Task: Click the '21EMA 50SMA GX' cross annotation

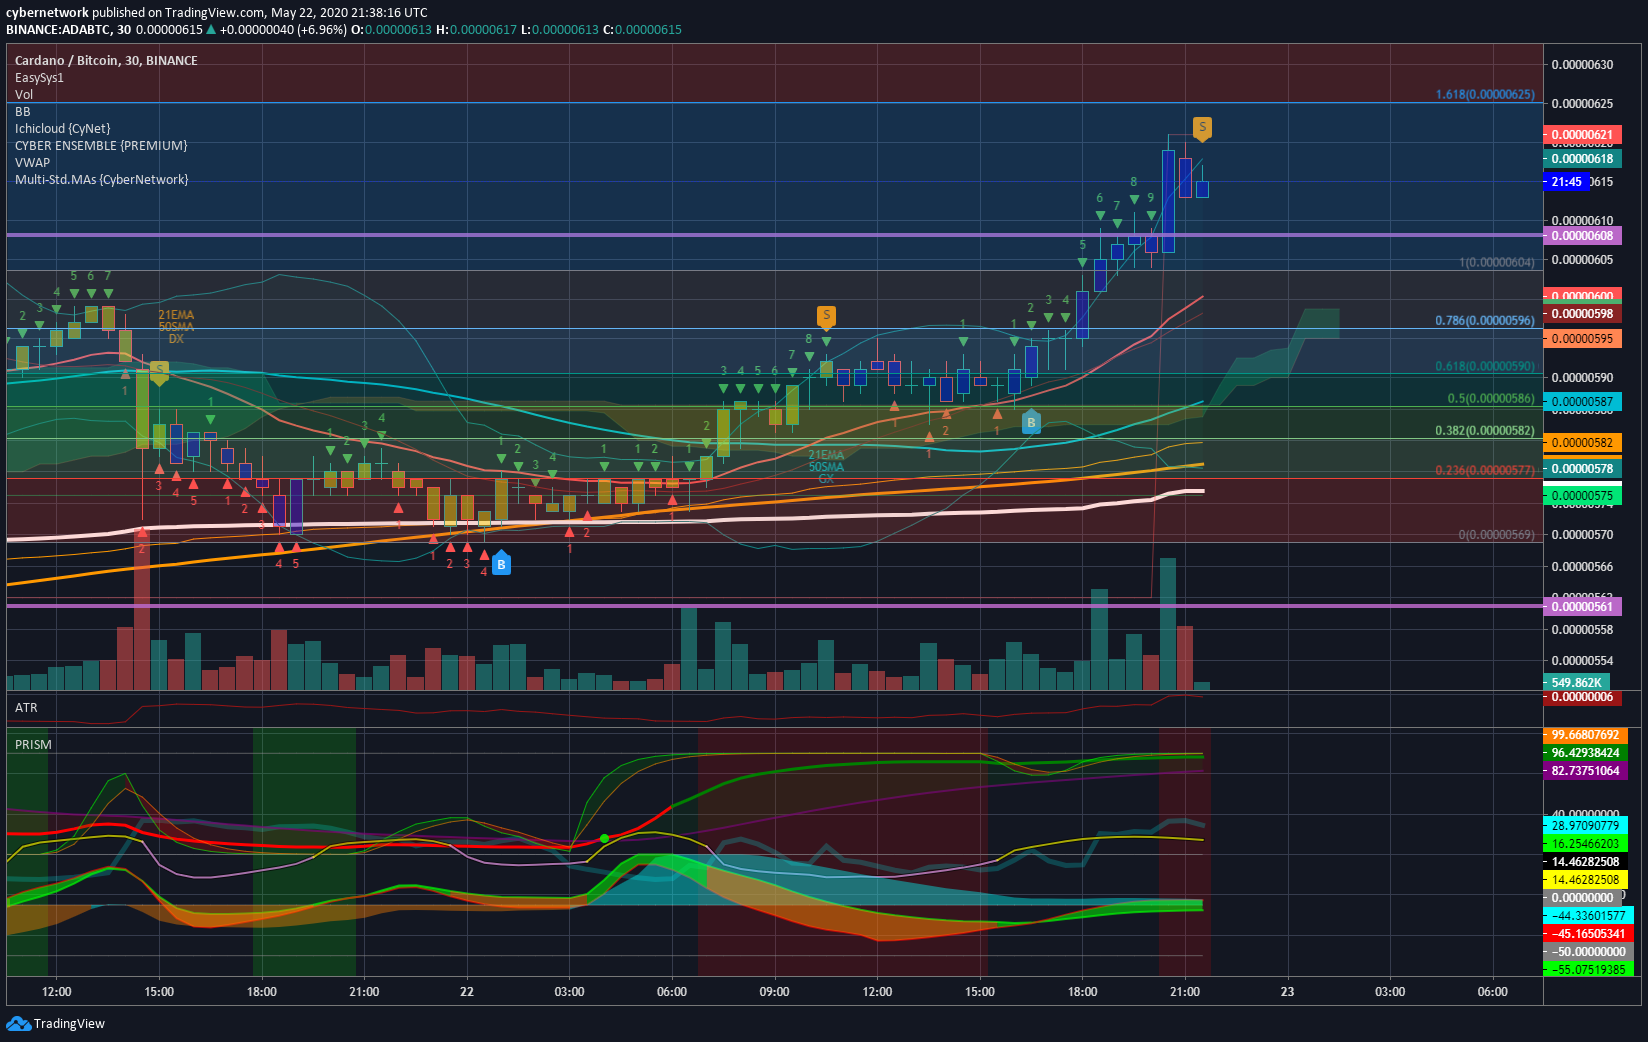Action: pyautogui.click(x=826, y=467)
